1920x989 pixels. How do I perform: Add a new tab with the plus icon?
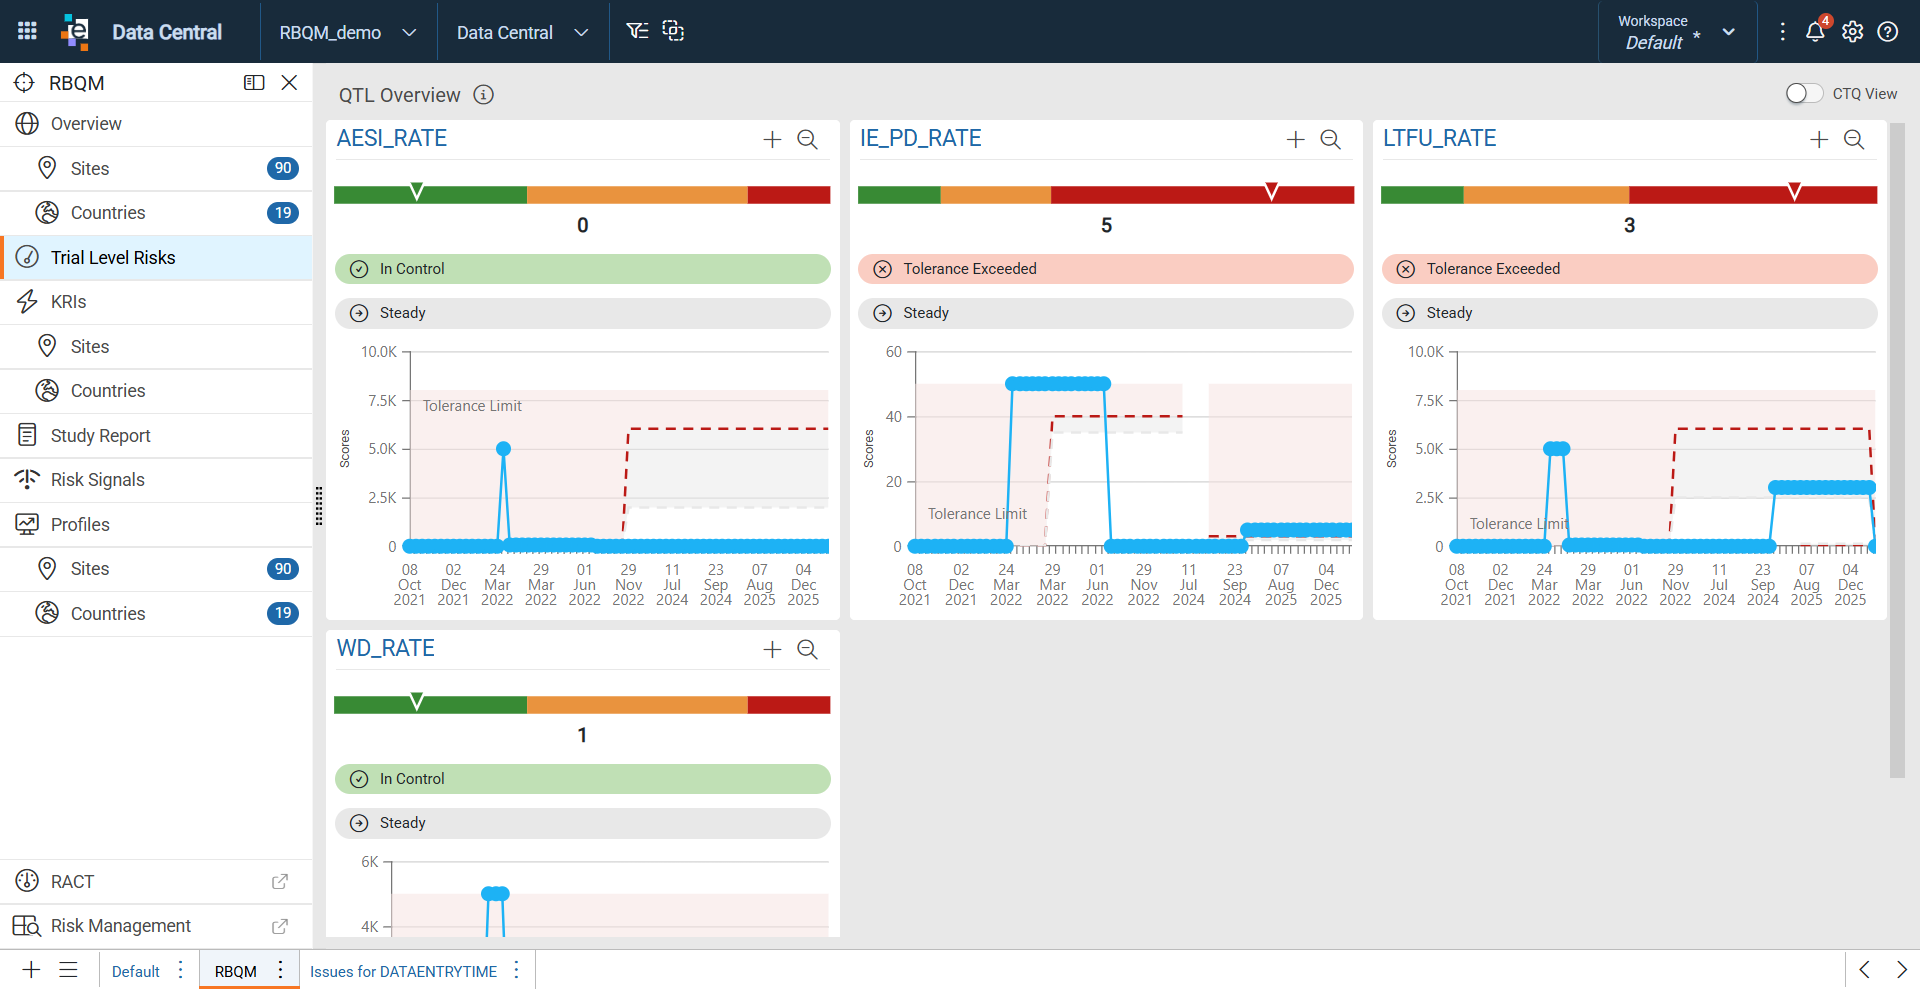31,970
